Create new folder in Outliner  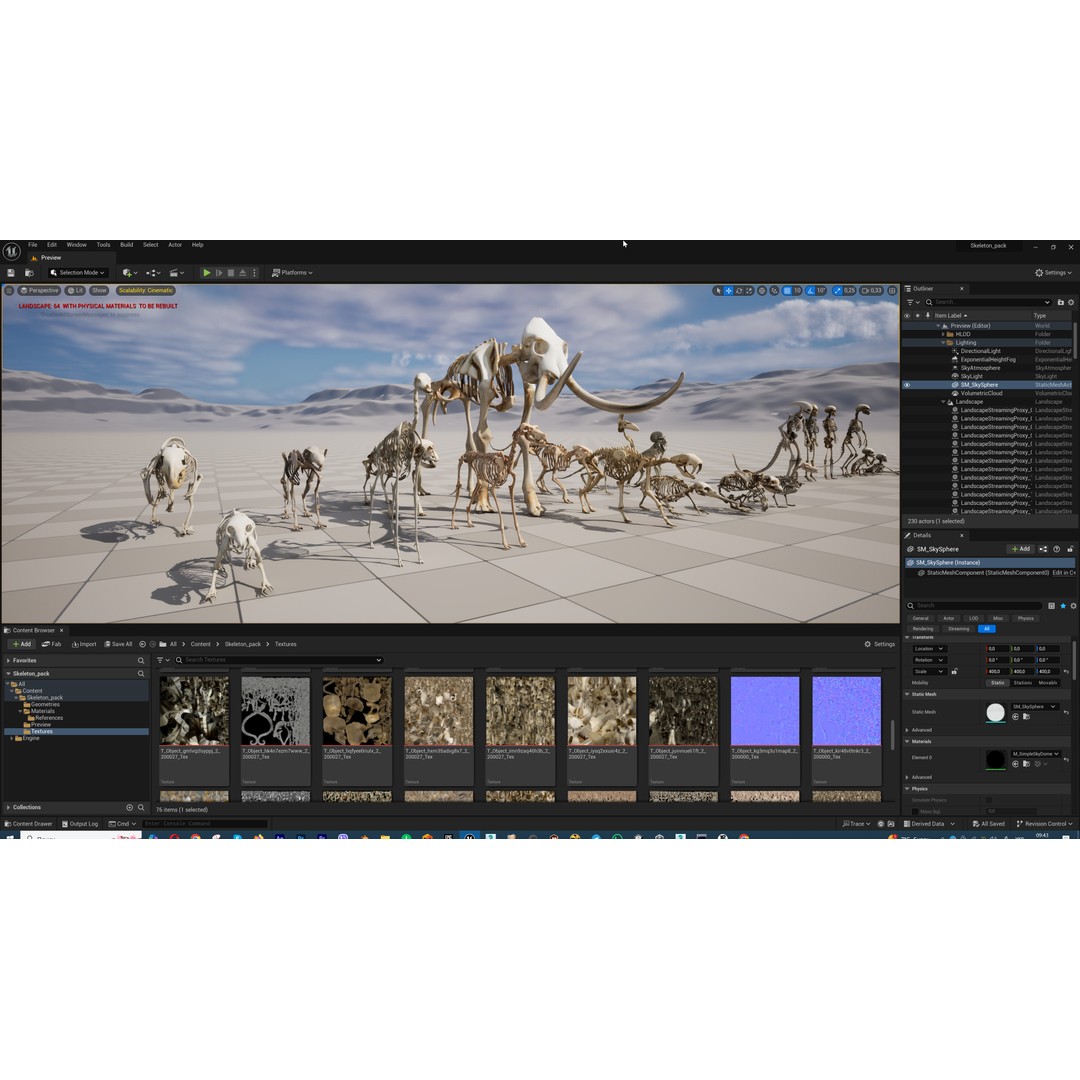[x=1061, y=302]
